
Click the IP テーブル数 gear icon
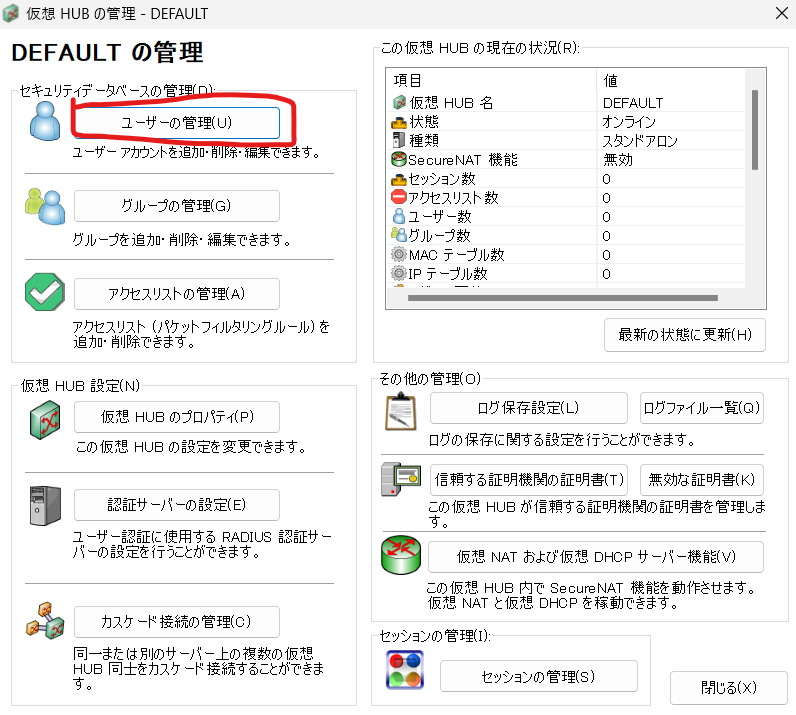pos(399,273)
